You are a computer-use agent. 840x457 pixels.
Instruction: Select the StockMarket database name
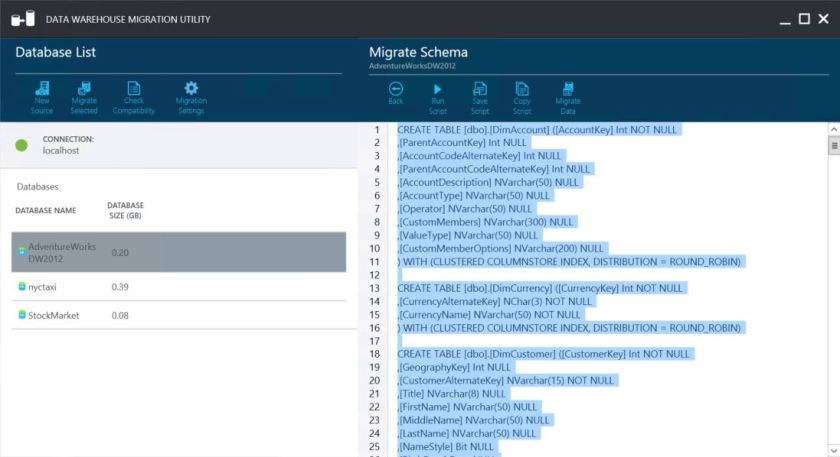(54, 316)
